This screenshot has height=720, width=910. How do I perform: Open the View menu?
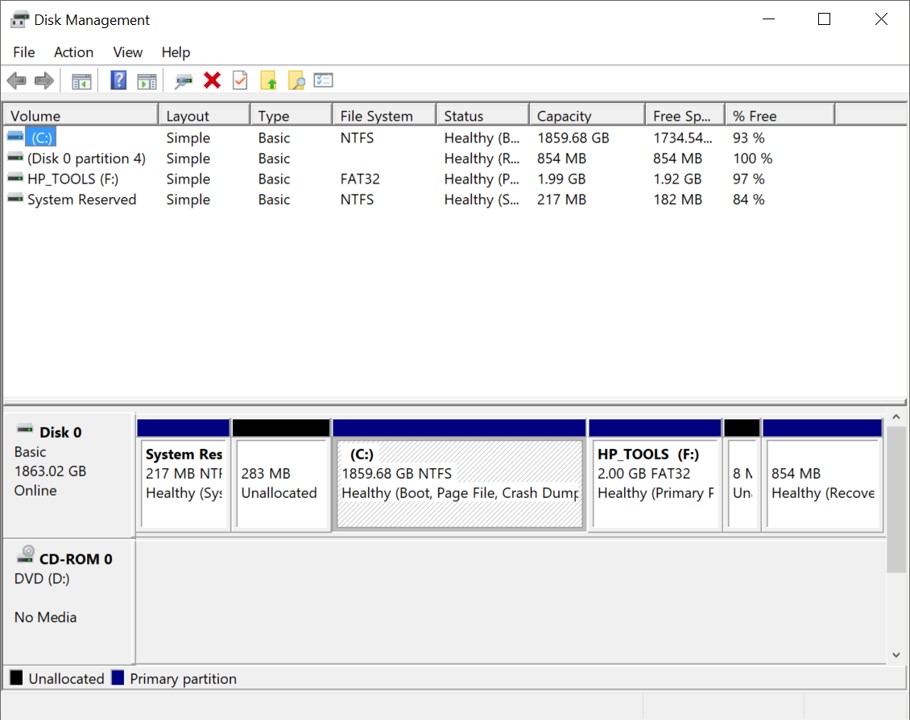[128, 52]
